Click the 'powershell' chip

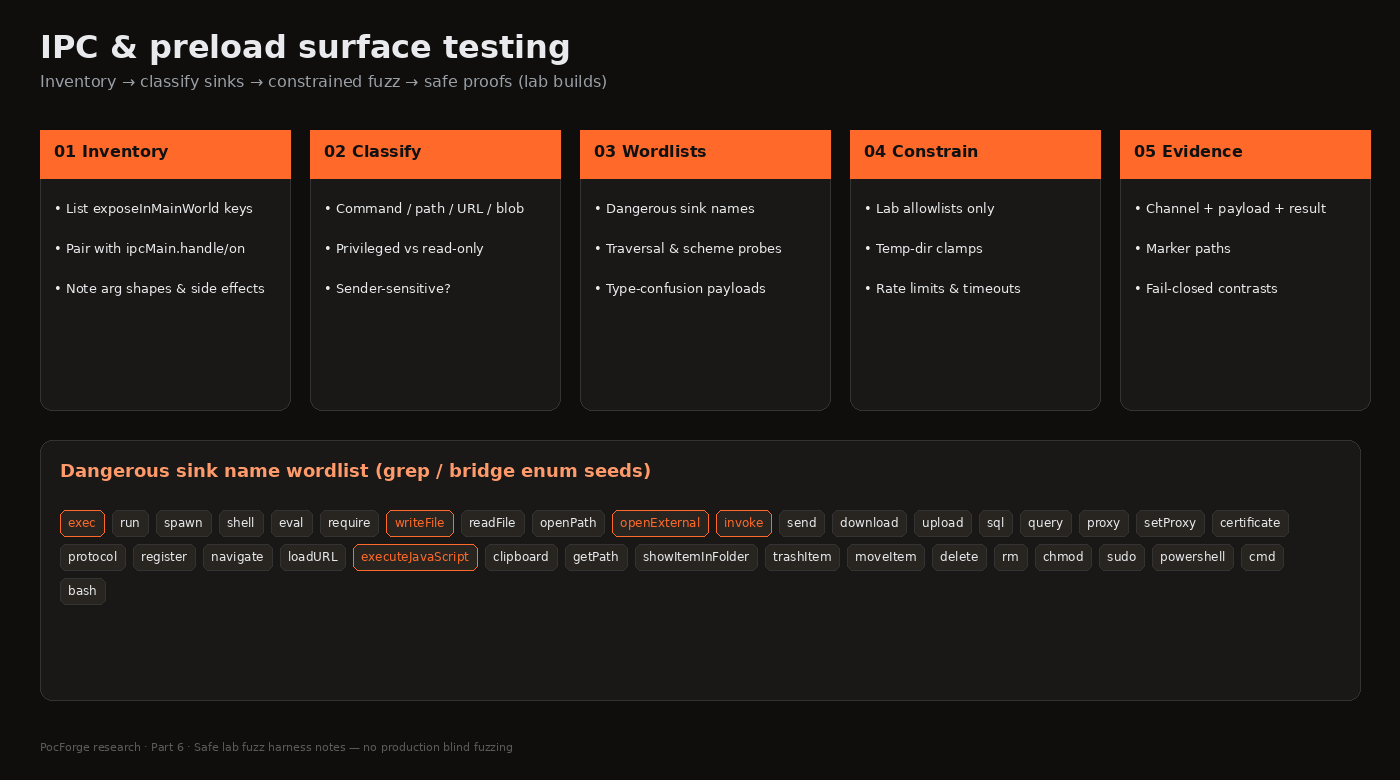(1193, 557)
